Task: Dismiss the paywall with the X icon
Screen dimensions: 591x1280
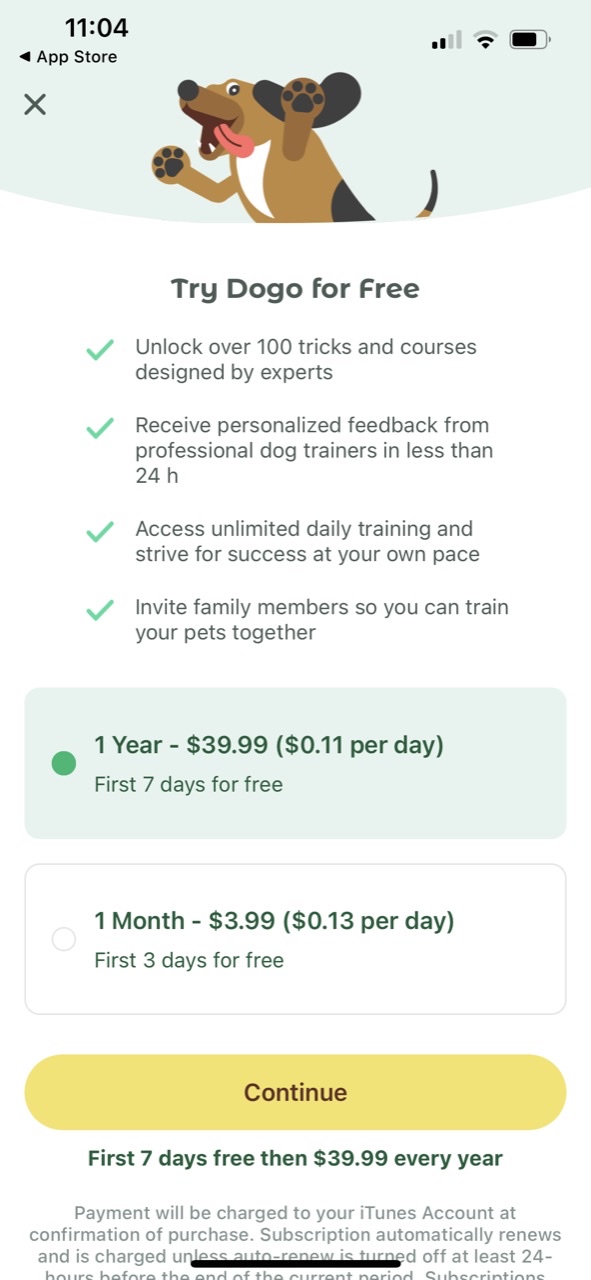Action: pyautogui.click(x=35, y=104)
